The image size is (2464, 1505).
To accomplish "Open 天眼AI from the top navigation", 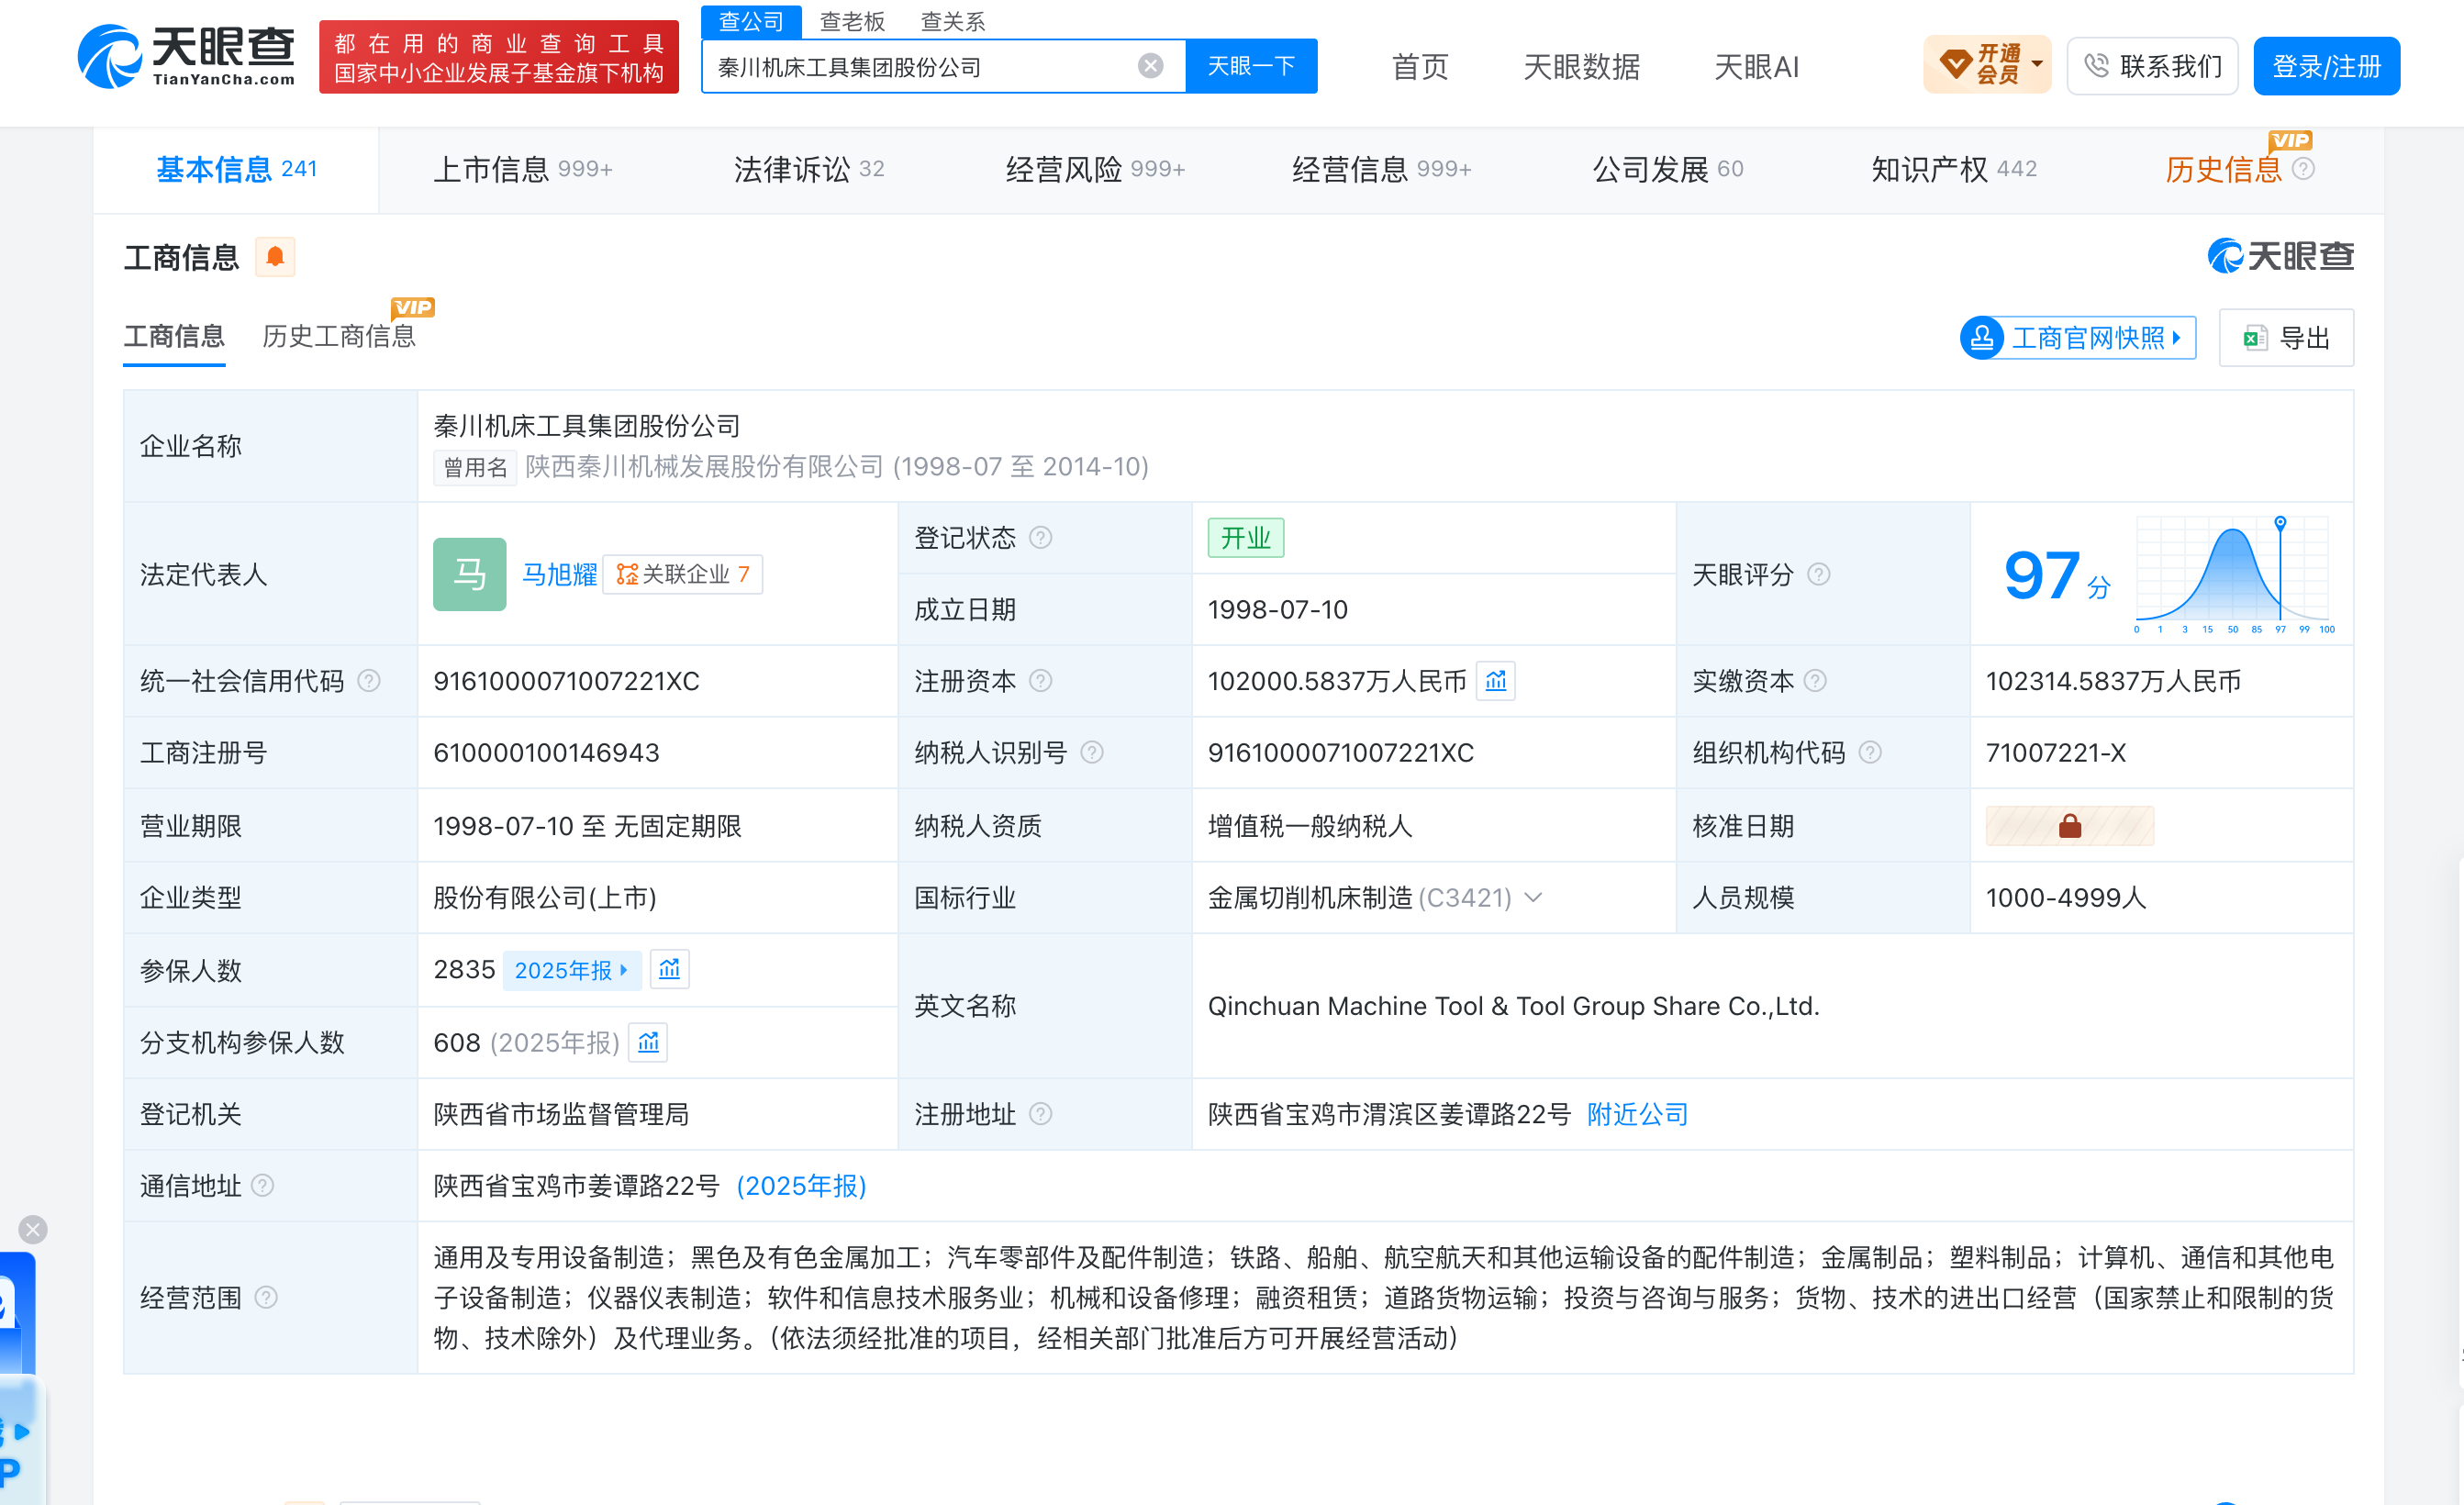I will tap(1756, 67).
